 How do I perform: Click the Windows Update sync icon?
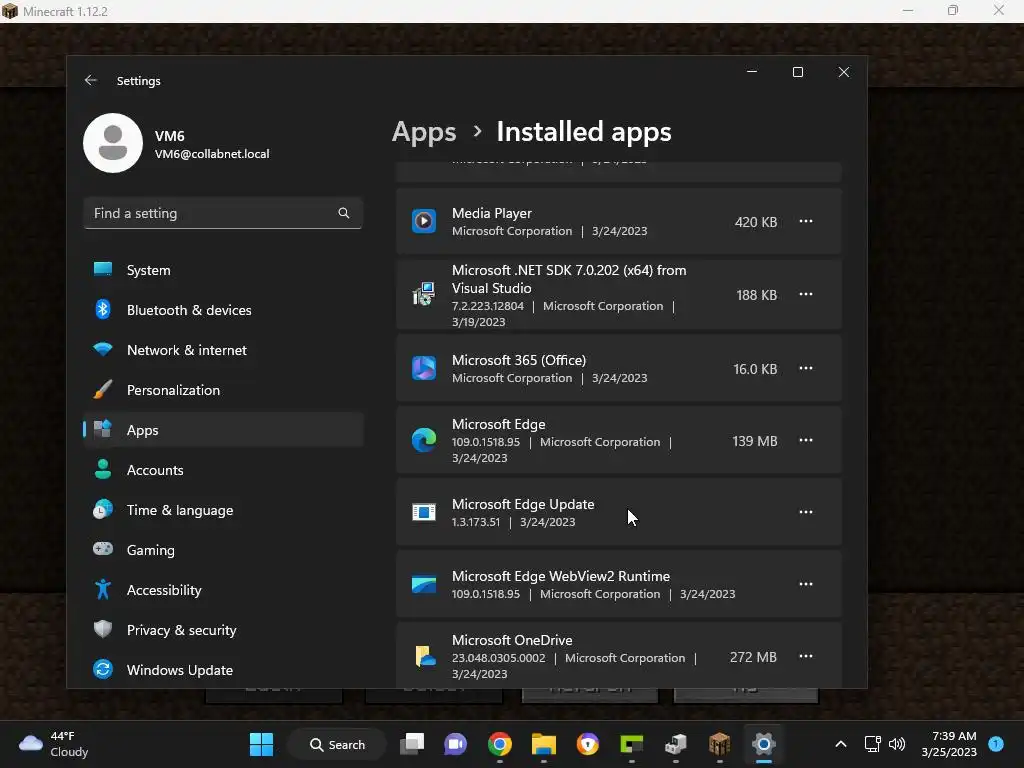click(103, 669)
